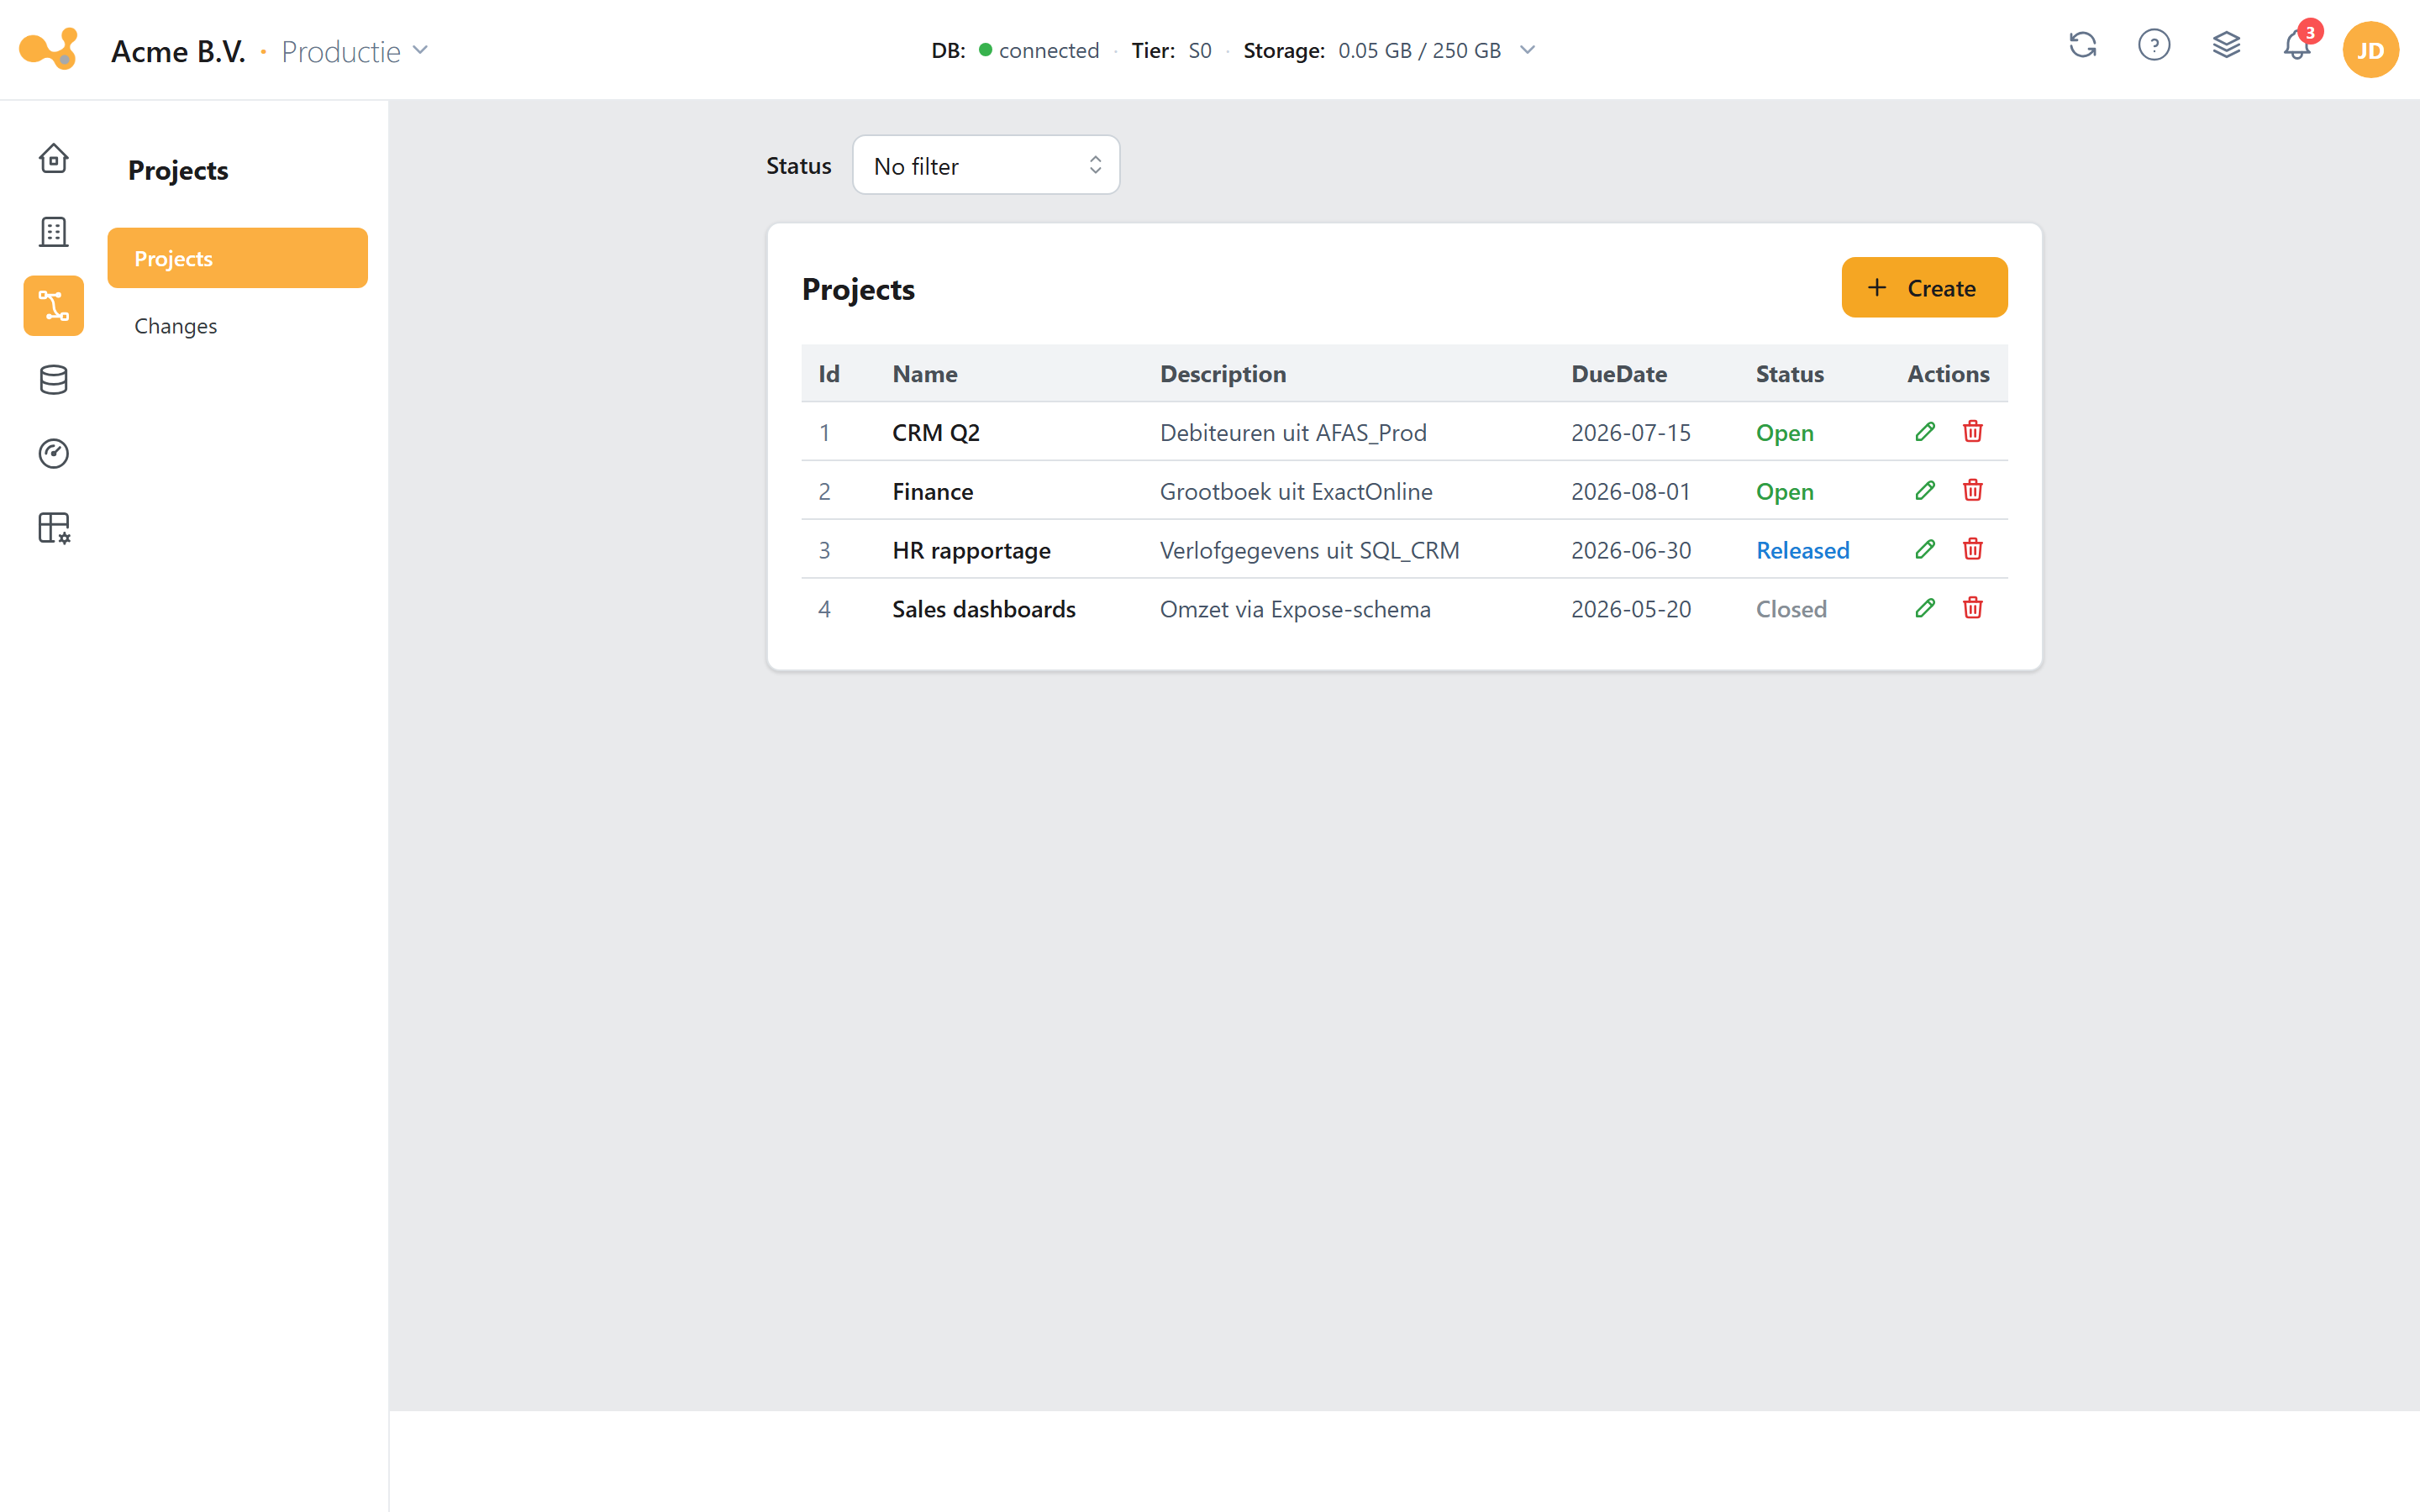Sort by the Status column header
Viewport: 2420px width, 1512px height.
click(1790, 374)
